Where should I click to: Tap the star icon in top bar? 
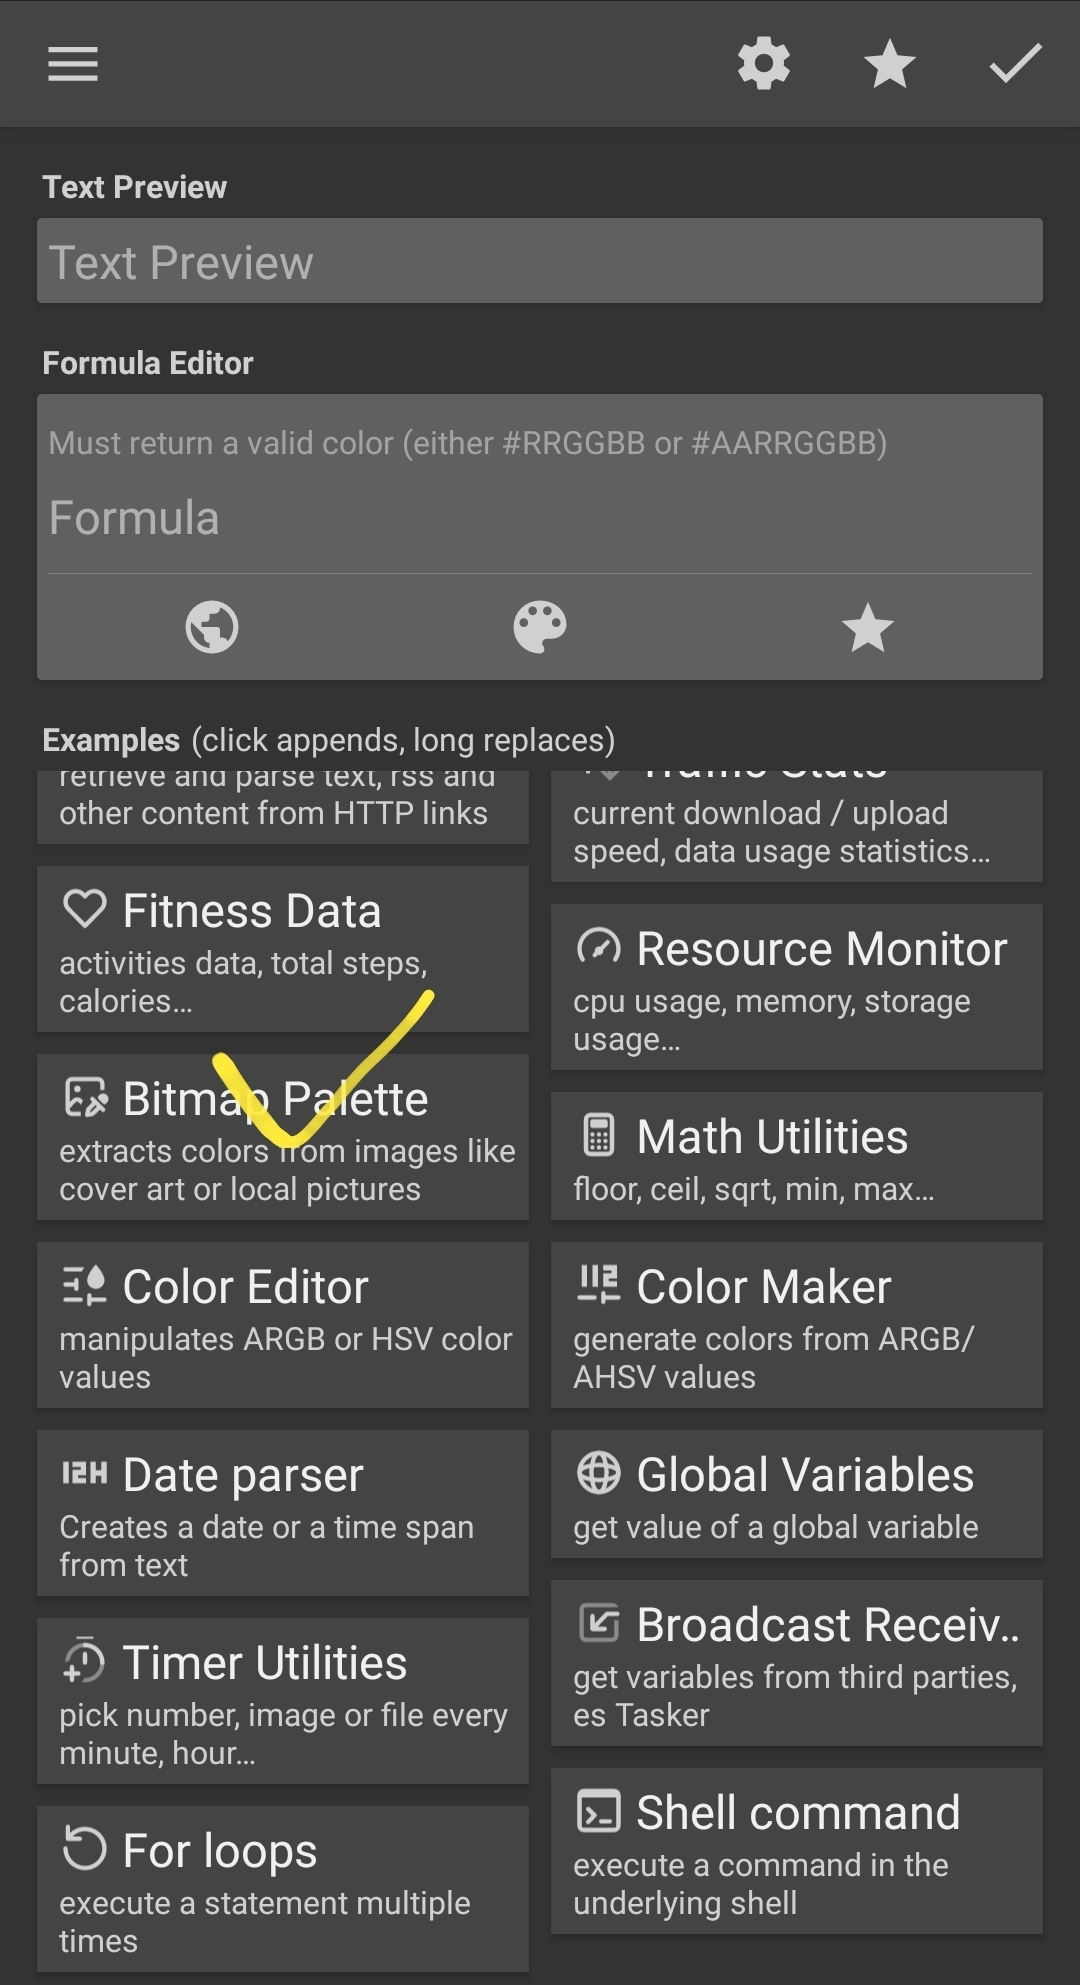(x=889, y=66)
